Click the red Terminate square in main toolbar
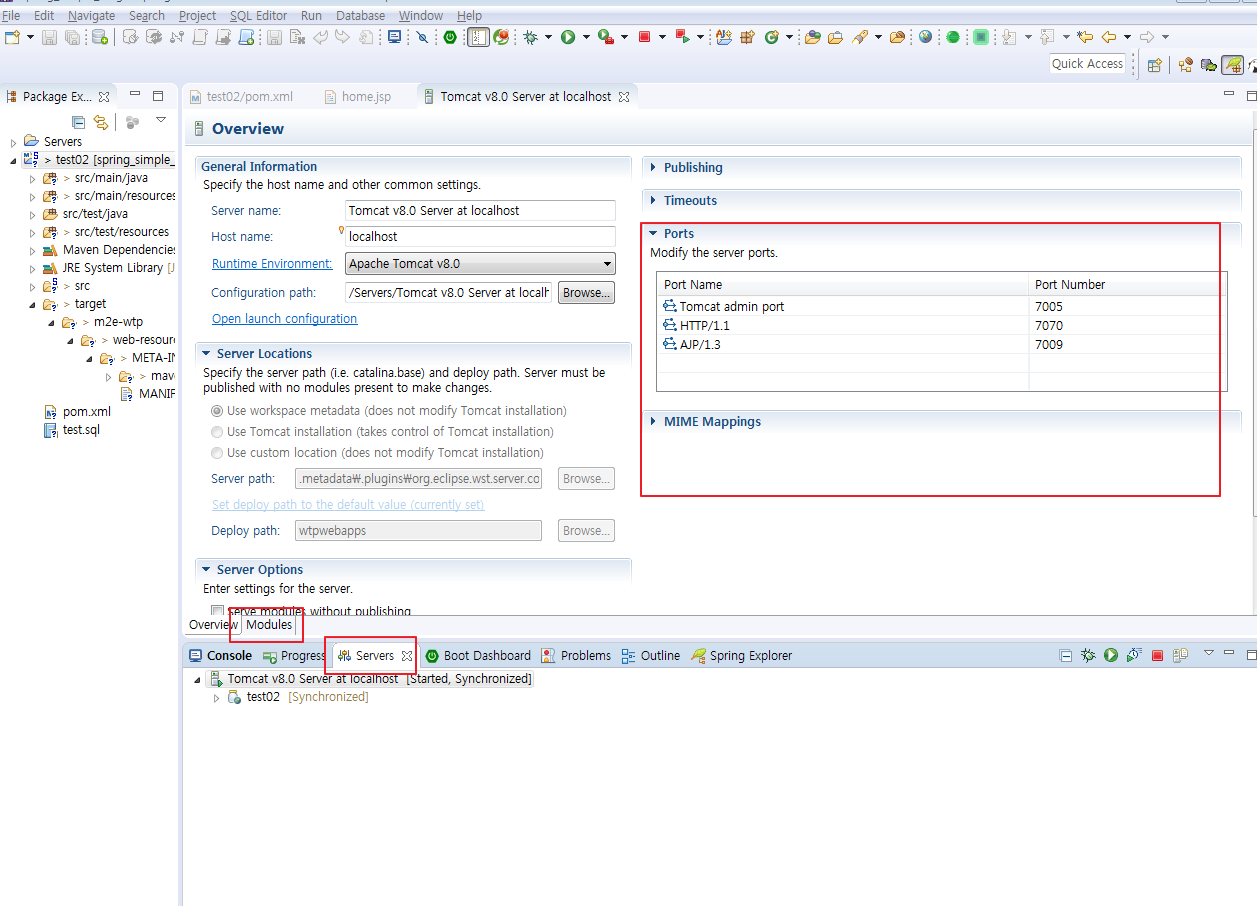1257x906 pixels. point(644,37)
